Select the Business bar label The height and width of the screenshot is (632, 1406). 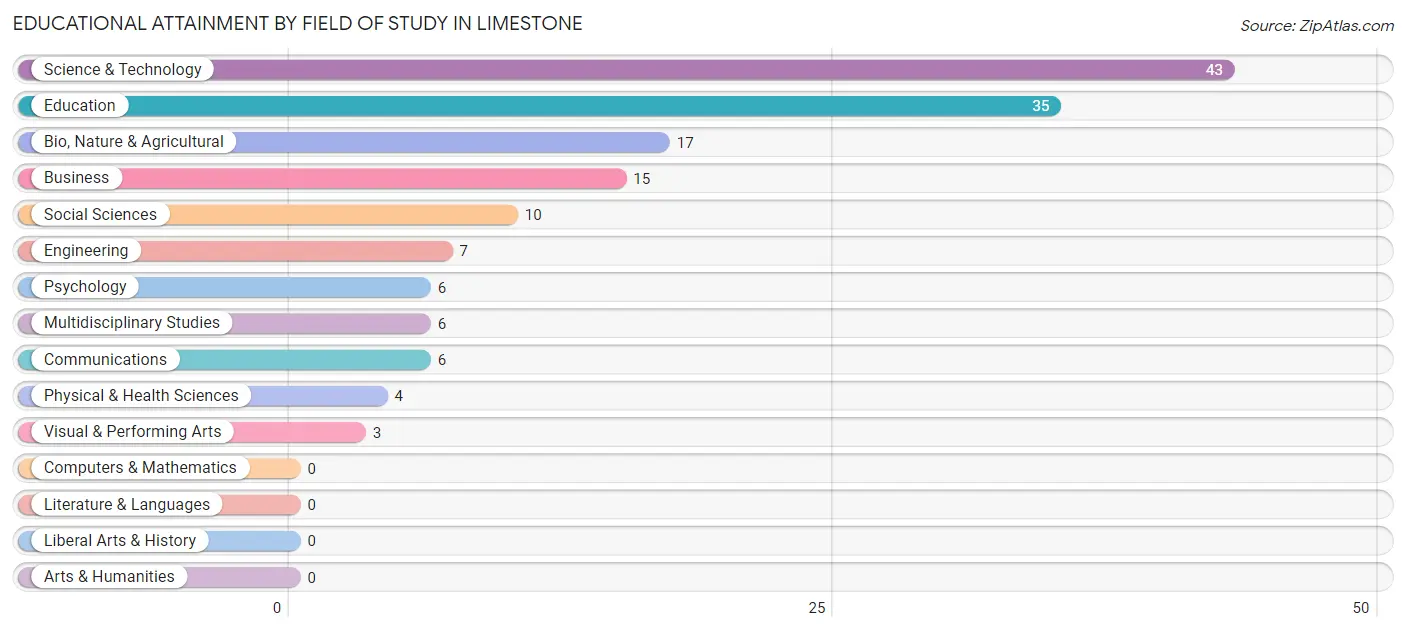click(x=76, y=178)
